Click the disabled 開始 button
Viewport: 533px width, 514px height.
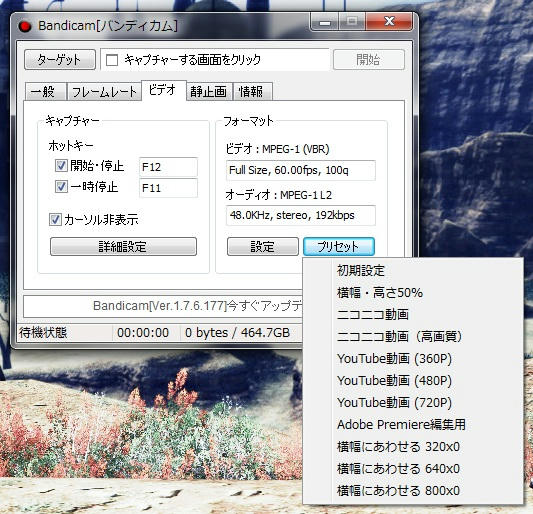[369, 60]
